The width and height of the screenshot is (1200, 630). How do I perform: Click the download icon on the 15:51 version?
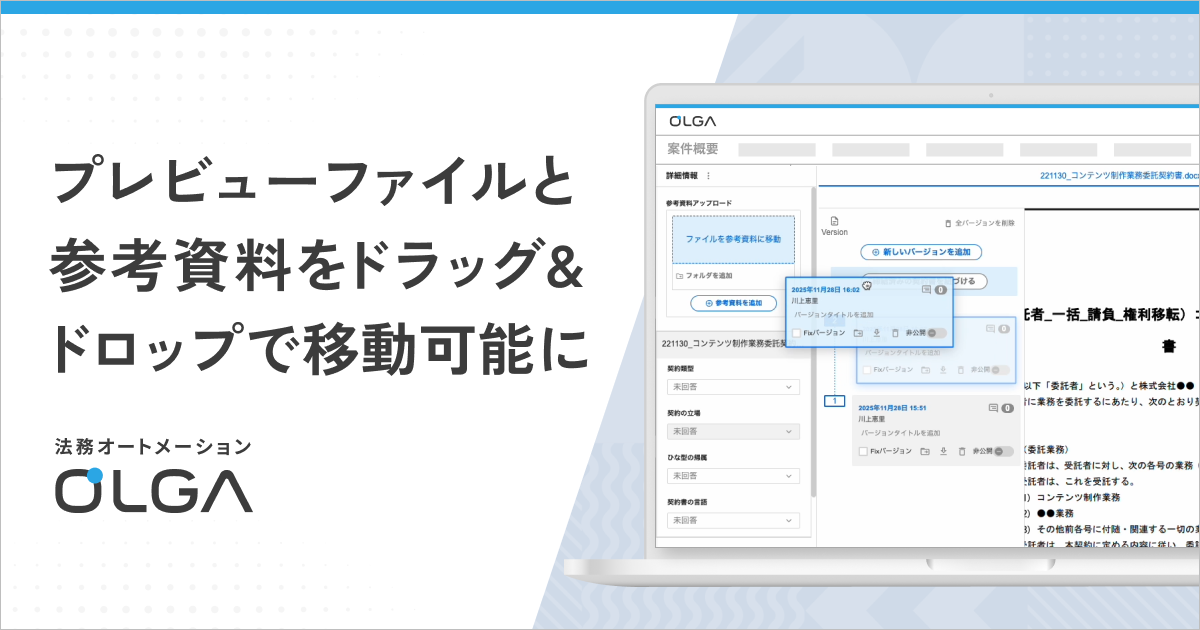pyautogui.click(x=943, y=451)
